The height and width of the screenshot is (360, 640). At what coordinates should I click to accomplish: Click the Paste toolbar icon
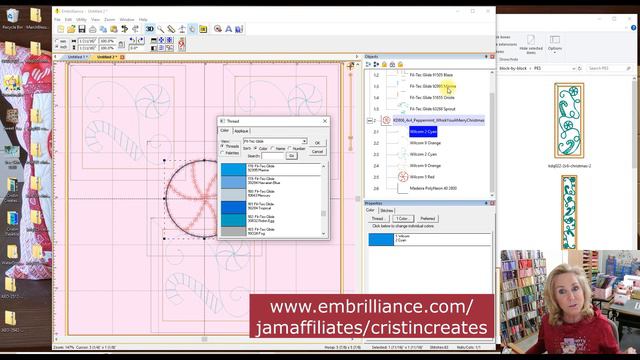[x=114, y=29]
